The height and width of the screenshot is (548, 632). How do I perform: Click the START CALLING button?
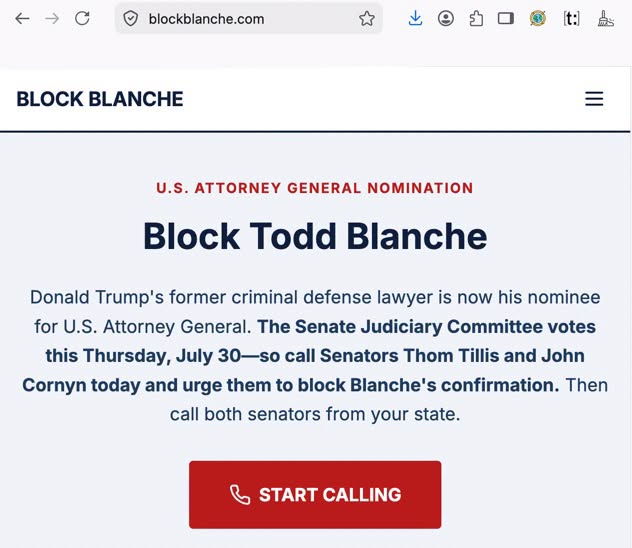(315, 494)
